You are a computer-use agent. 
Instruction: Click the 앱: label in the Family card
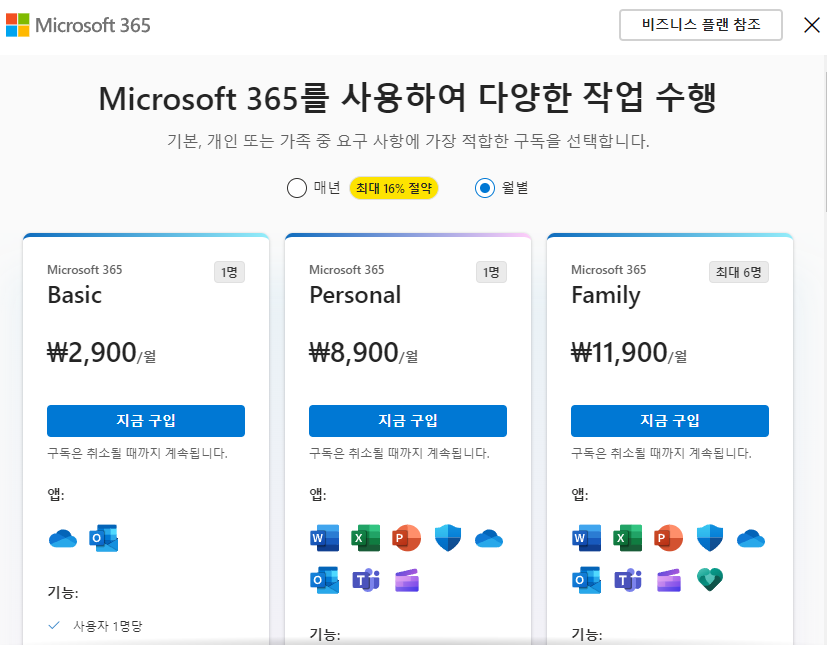click(580, 494)
